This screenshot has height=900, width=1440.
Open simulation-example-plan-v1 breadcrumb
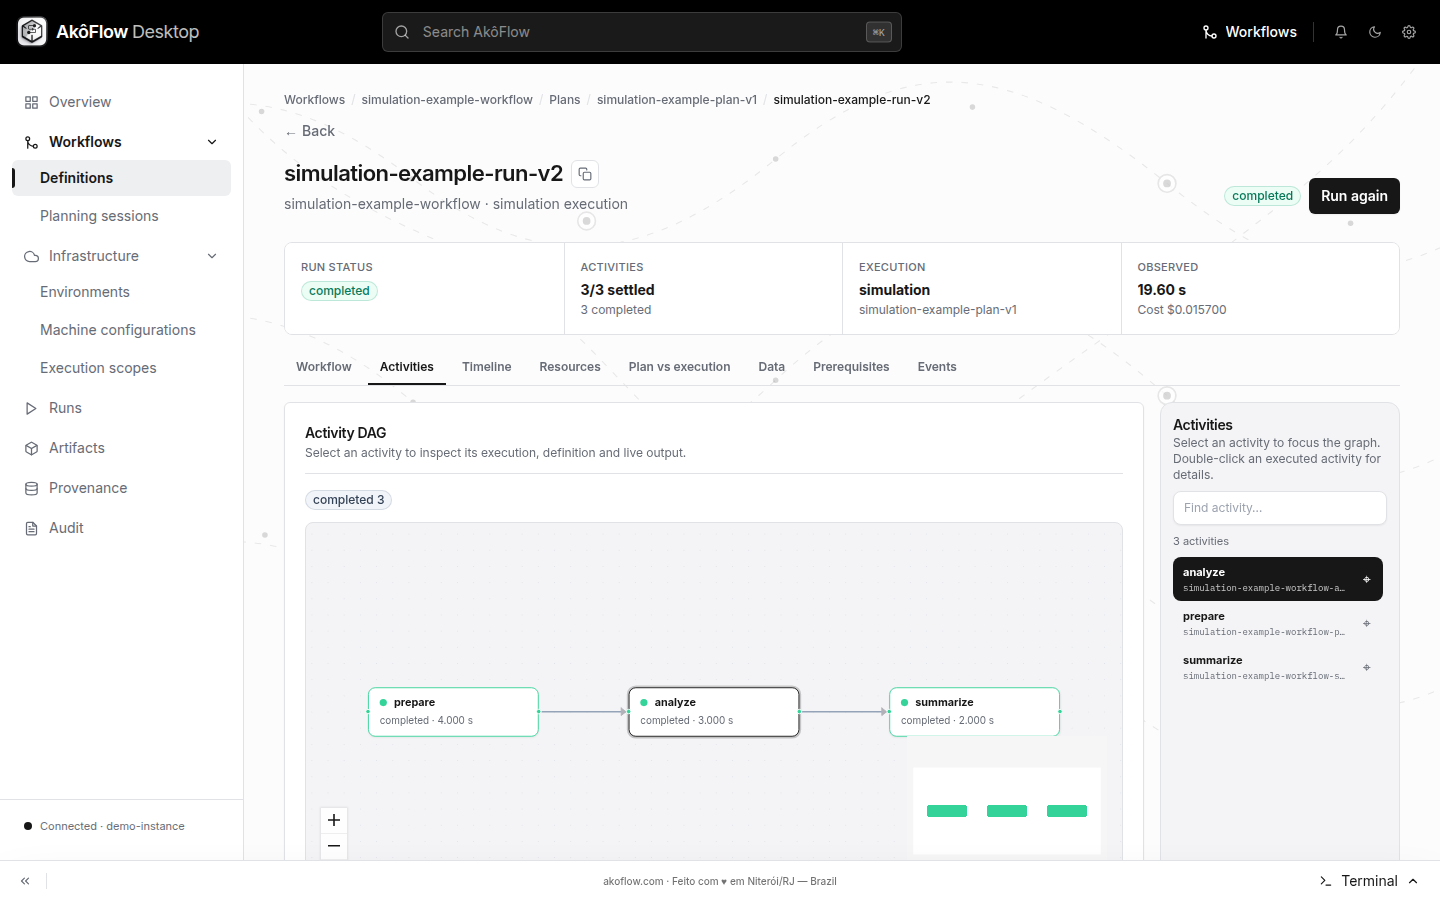[x=677, y=100]
